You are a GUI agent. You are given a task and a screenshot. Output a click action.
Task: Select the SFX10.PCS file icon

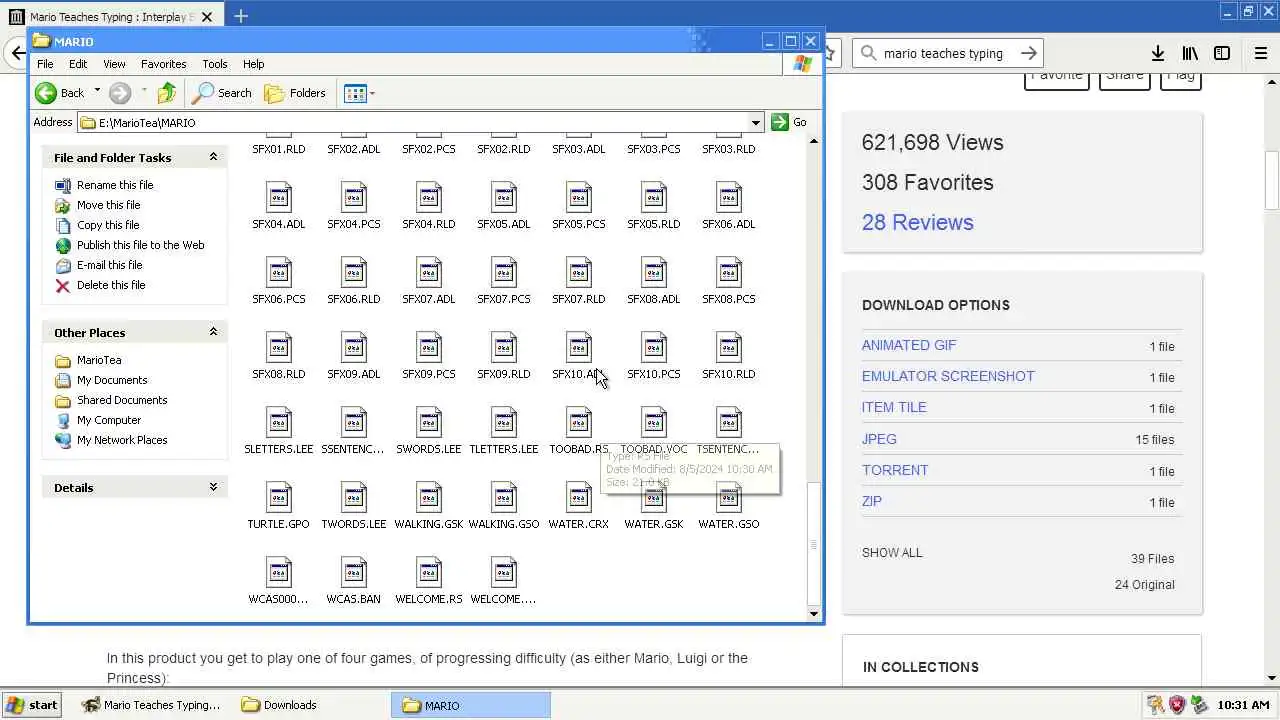point(654,348)
